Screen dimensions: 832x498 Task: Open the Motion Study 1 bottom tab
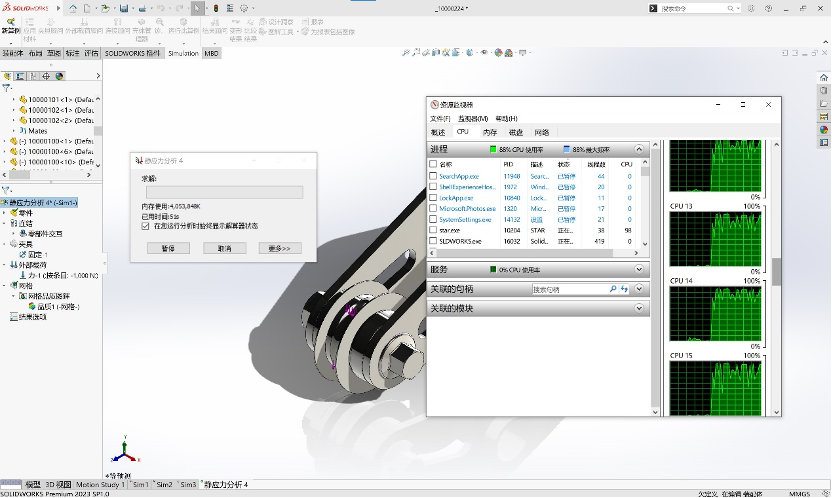(x=100, y=484)
